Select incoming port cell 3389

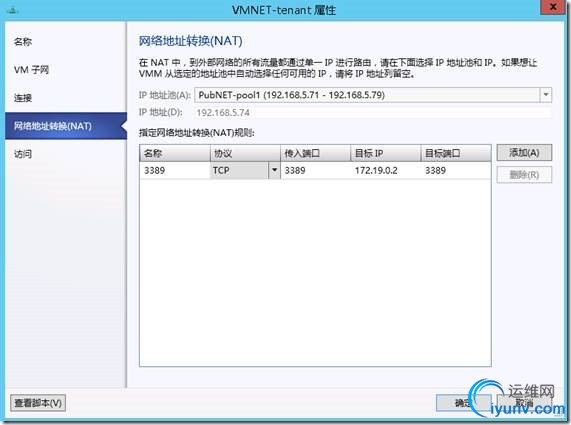[316, 170]
